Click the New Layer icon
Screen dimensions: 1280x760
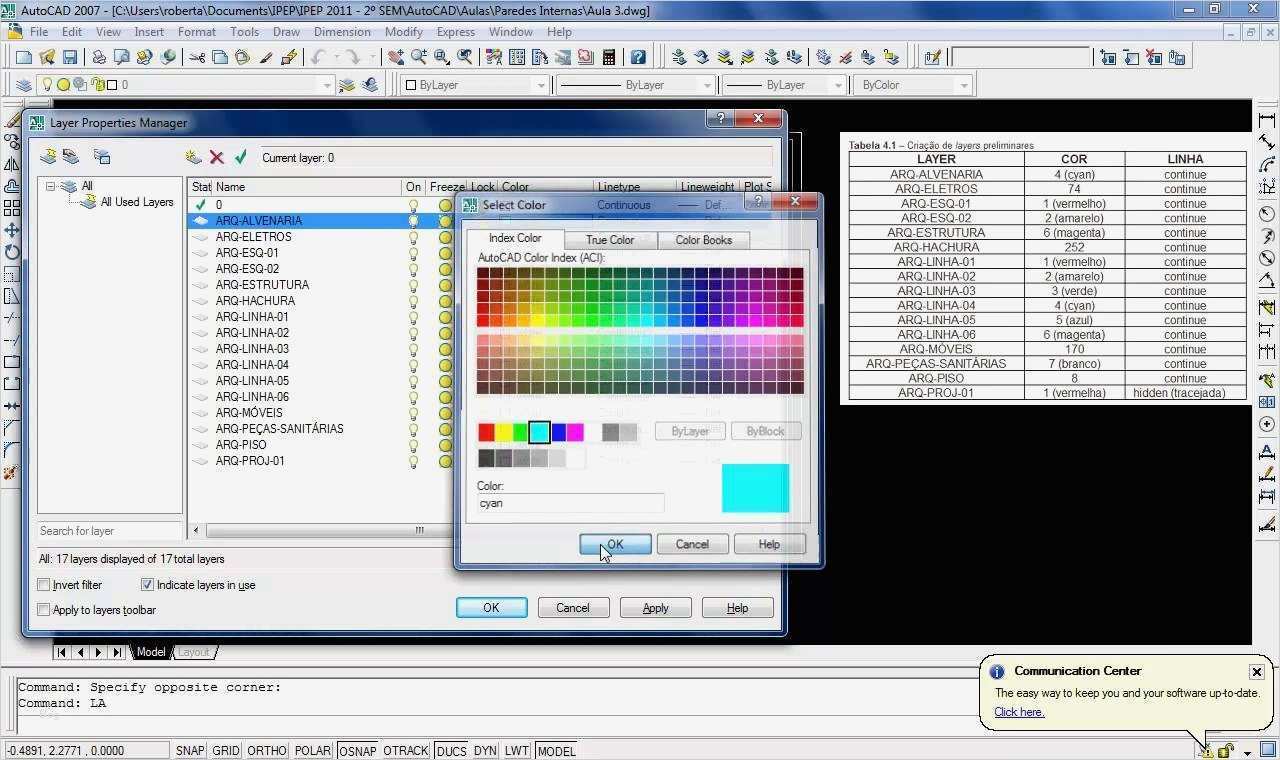click(194, 157)
